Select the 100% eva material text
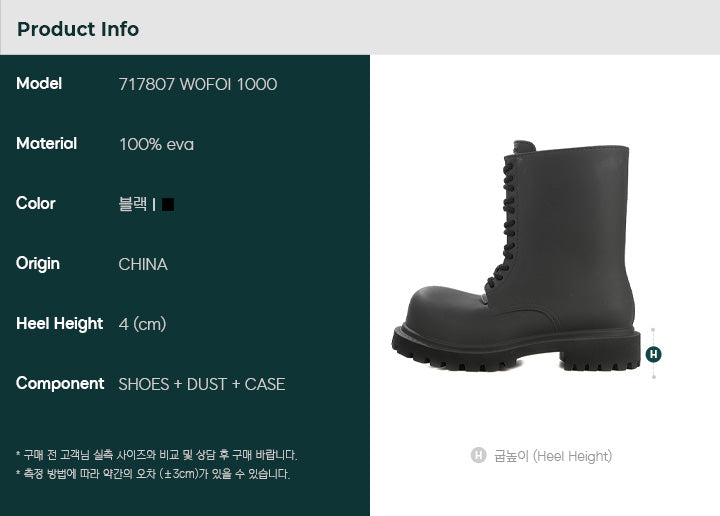 (x=157, y=144)
